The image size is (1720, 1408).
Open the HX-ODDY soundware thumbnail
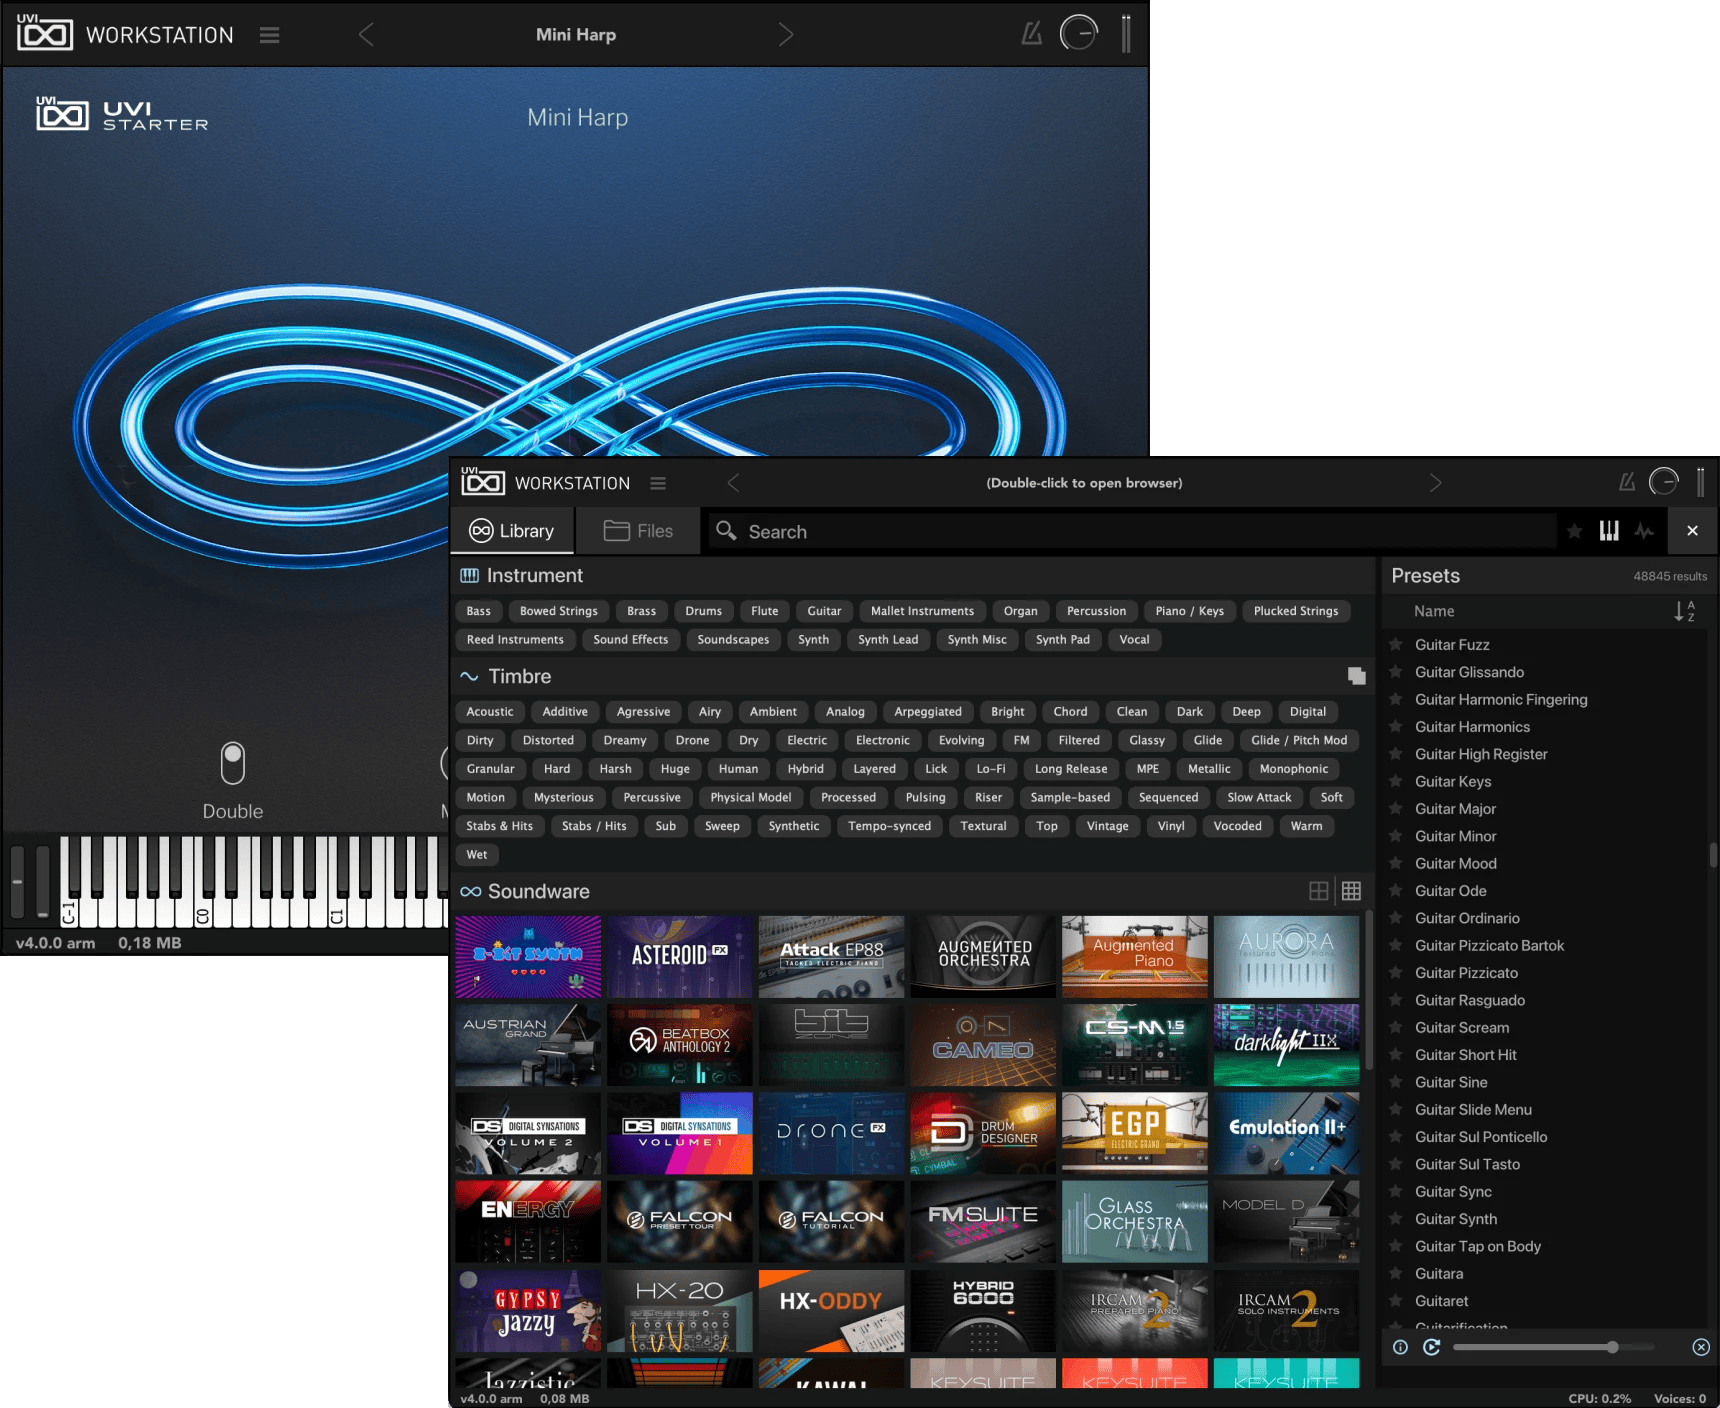click(x=831, y=1310)
